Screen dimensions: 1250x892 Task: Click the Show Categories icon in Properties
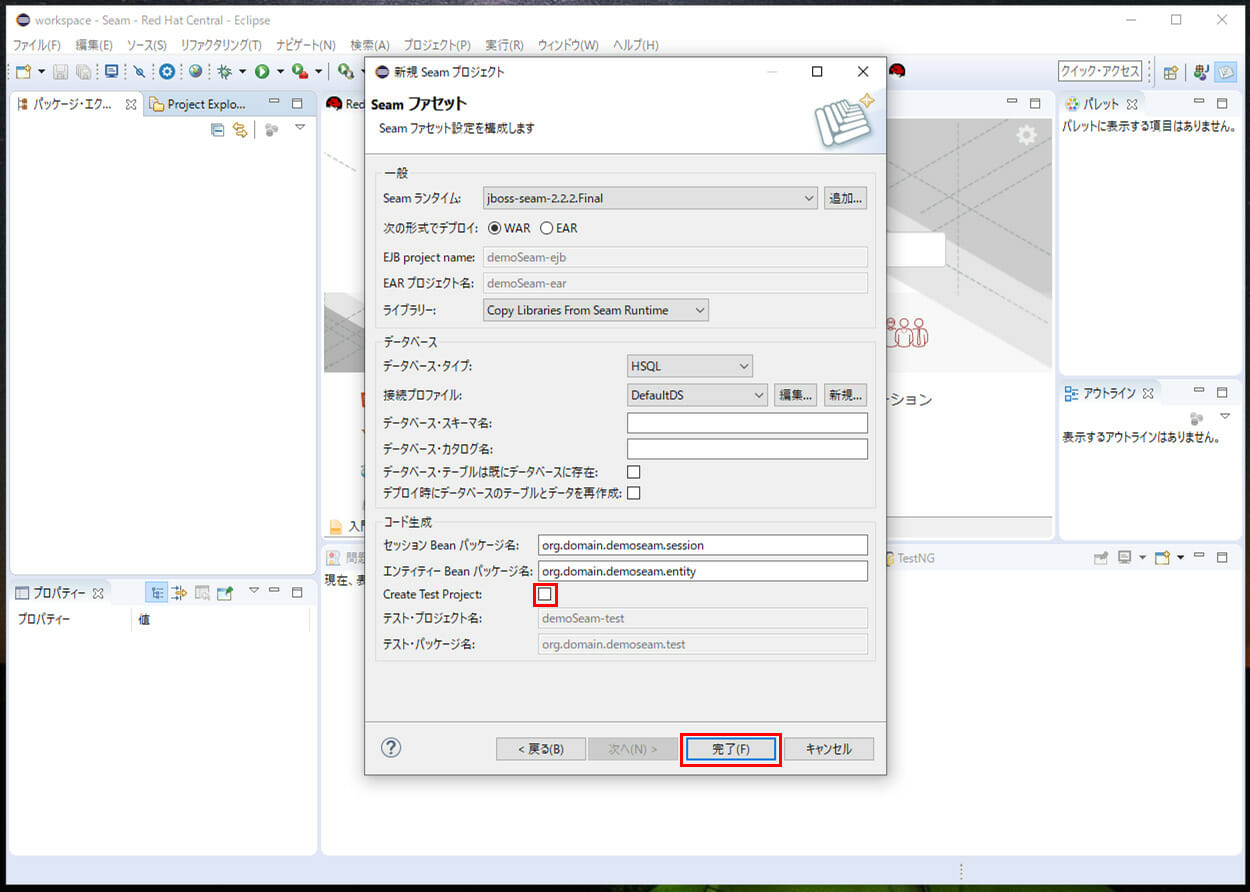(157, 593)
